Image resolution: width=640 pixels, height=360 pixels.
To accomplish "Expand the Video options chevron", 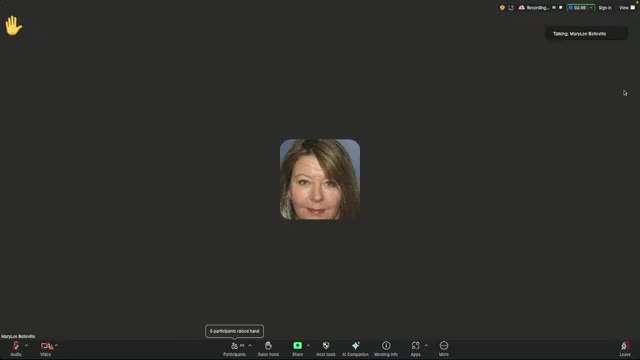I will 56,346.
